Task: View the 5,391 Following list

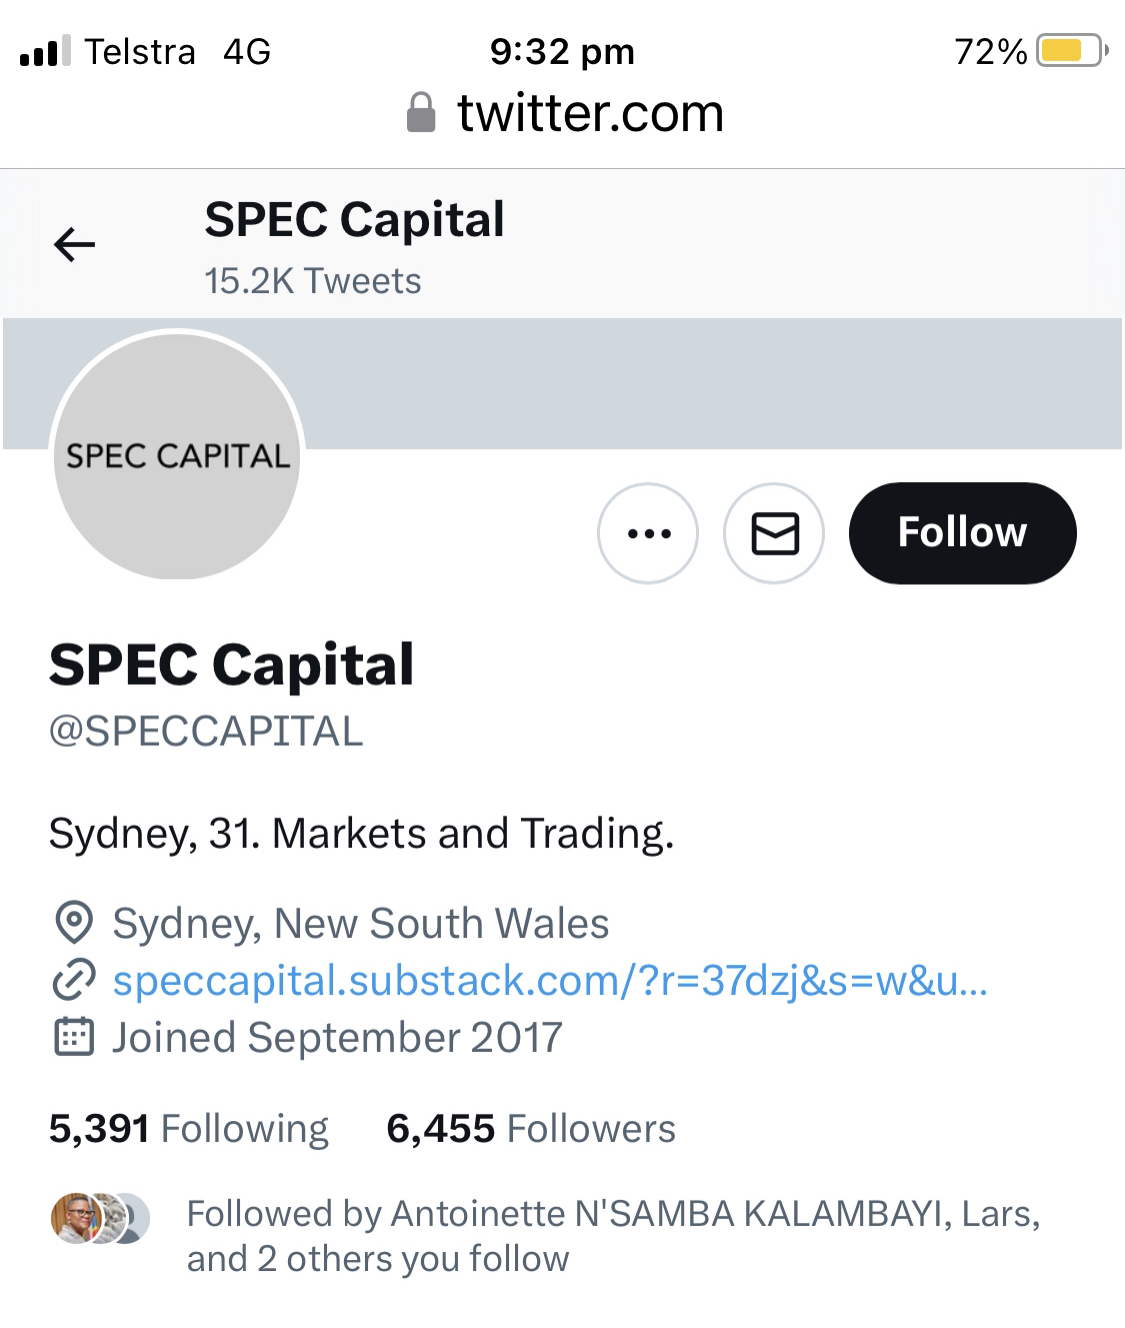Action: point(188,1129)
